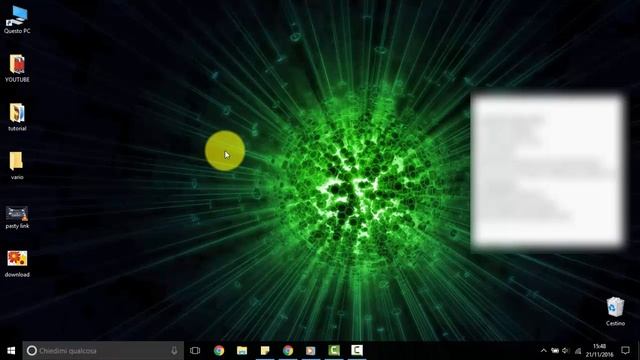Open network status tray icon
This screenshot has height=360, width=640.
tap(578, 351)
